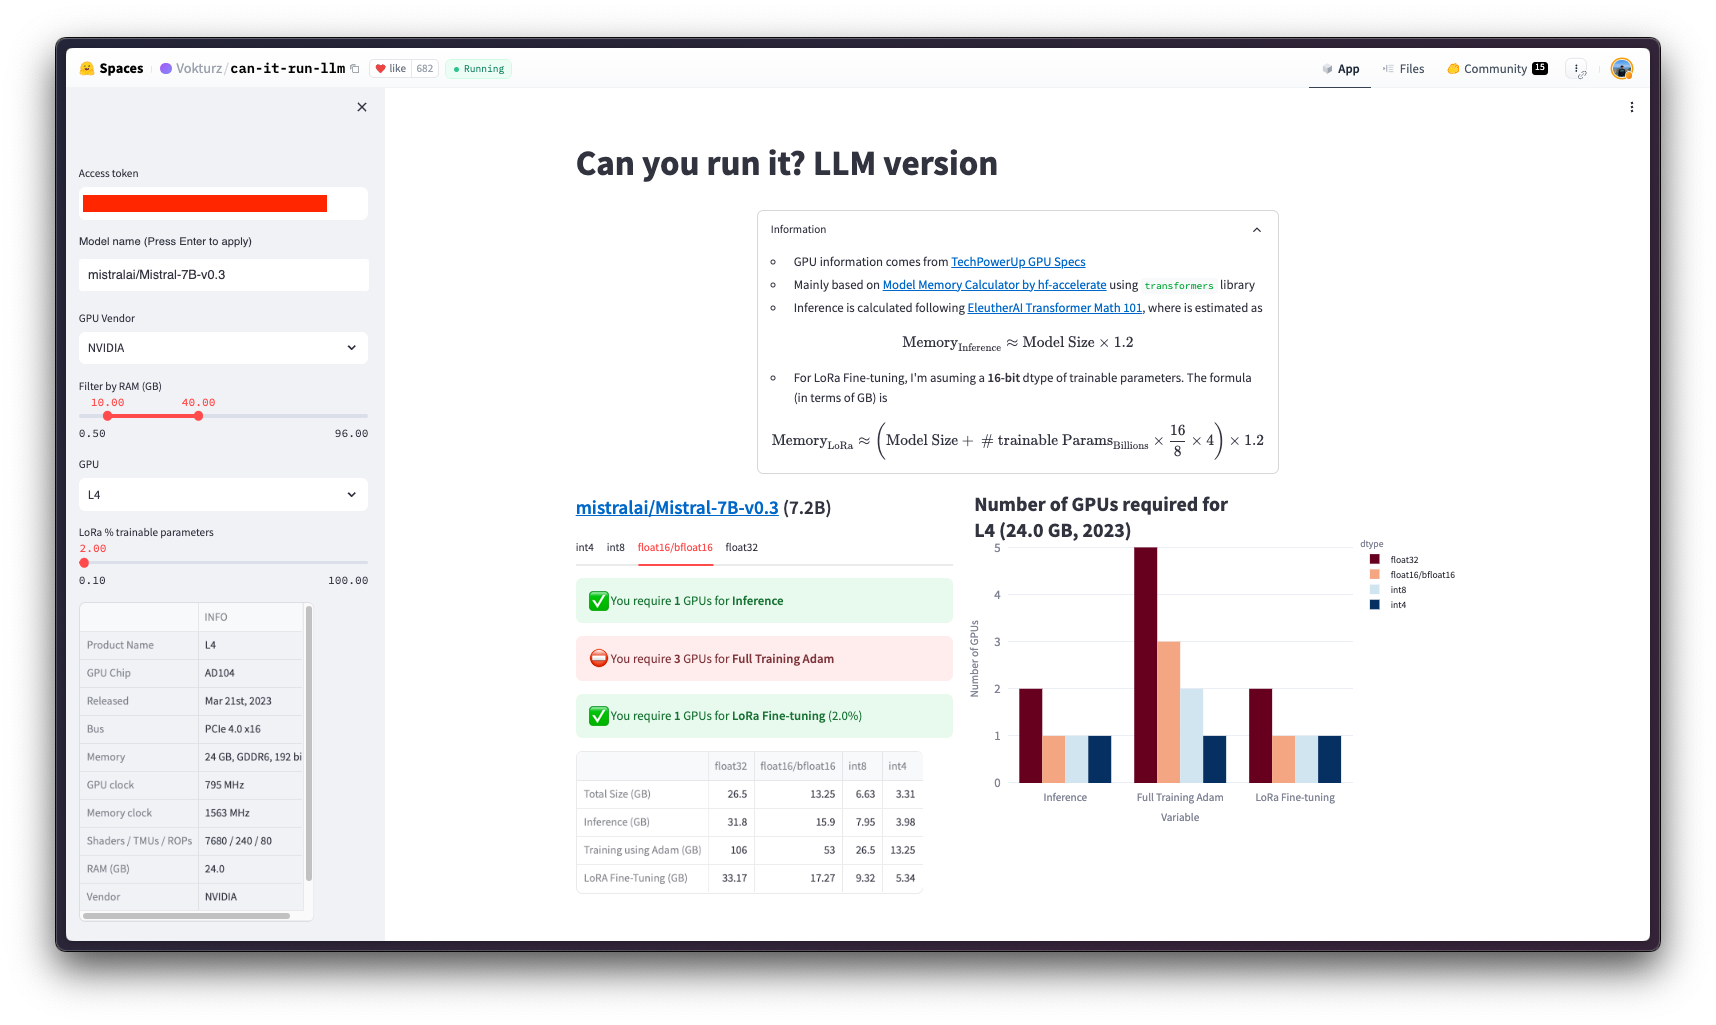Click the '1563 MHz' Memory clock cell
The width and height of the screenshot is (1716, 1025).
click(250, 813)
